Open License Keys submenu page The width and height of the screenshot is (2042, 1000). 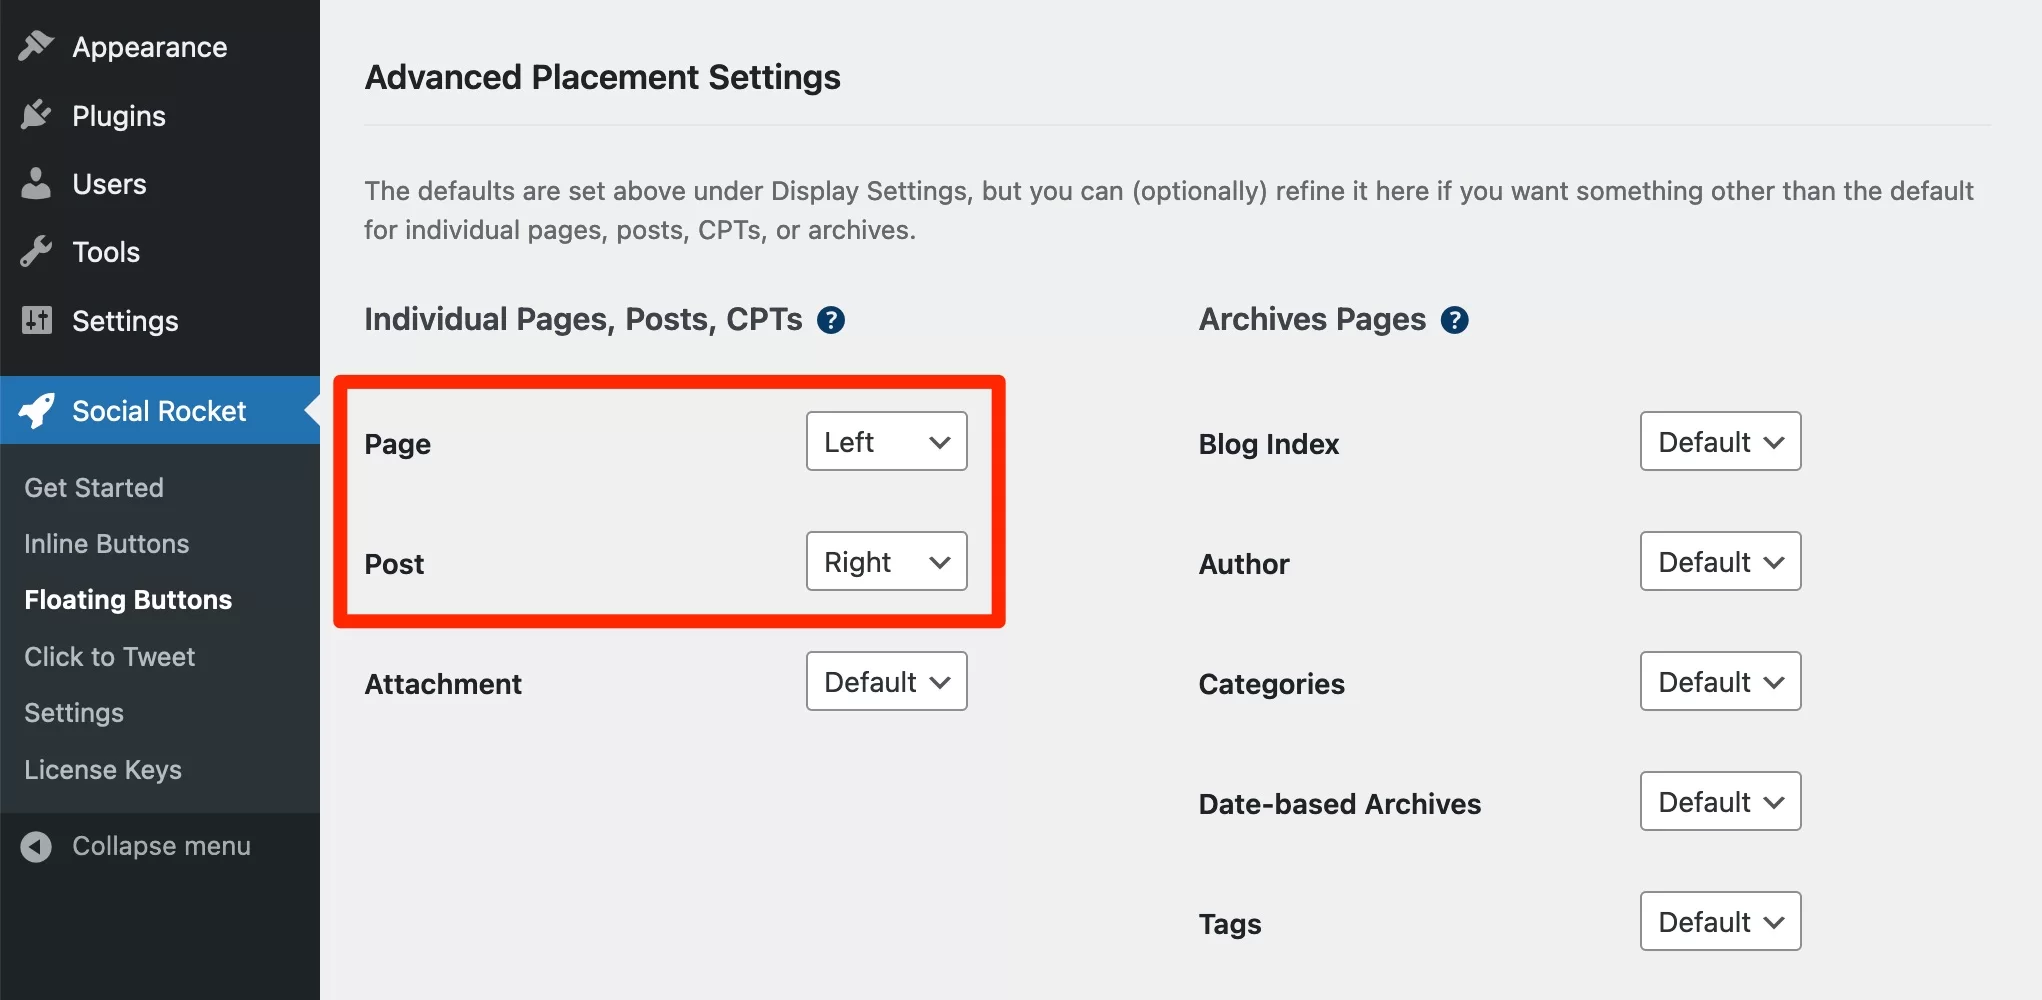pyautogui.click(x=103, y=769)
